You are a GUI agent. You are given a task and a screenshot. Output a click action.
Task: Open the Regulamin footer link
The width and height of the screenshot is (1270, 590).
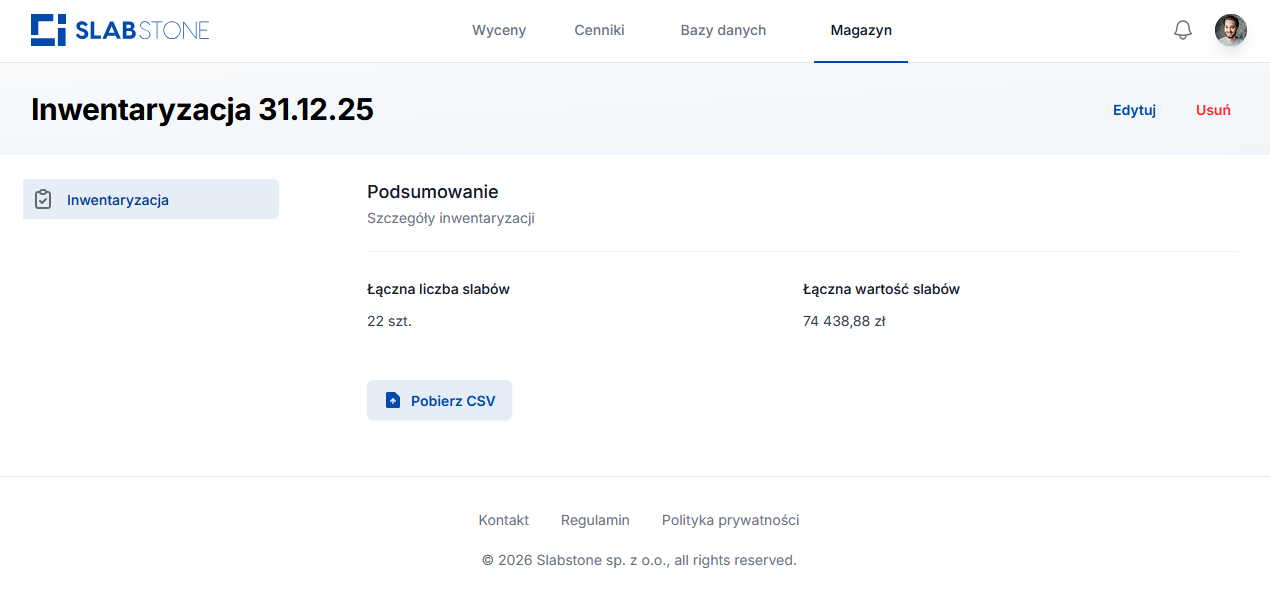(595, 520)
